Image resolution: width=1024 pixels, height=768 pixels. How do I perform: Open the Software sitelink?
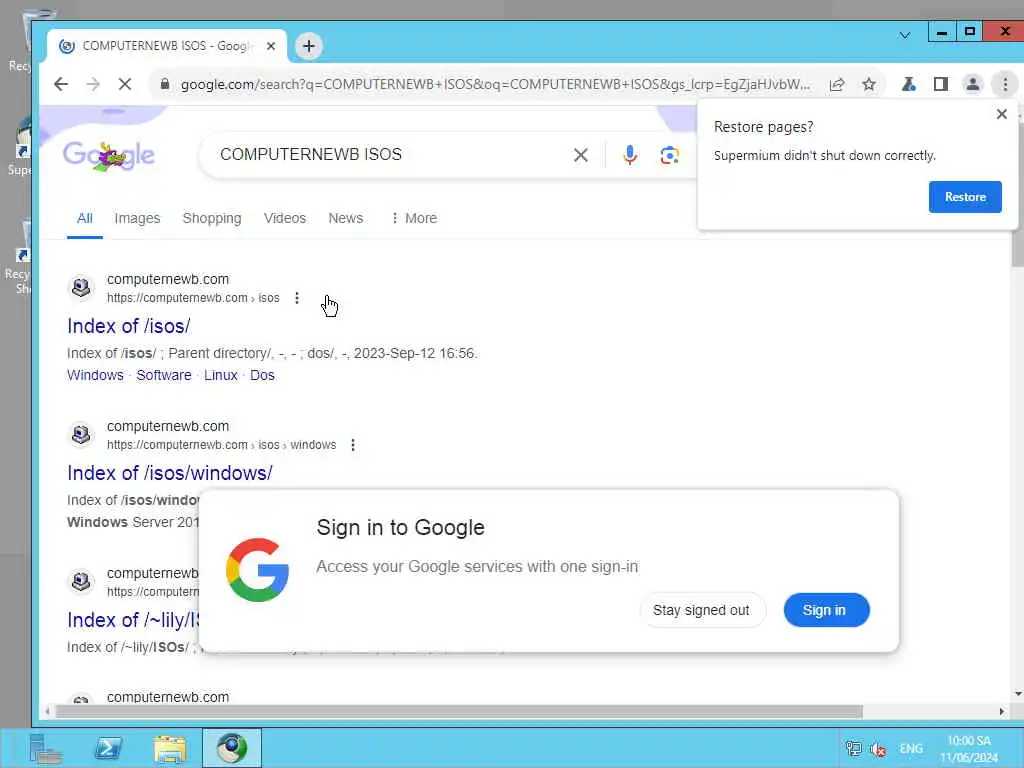coord(164,376)
